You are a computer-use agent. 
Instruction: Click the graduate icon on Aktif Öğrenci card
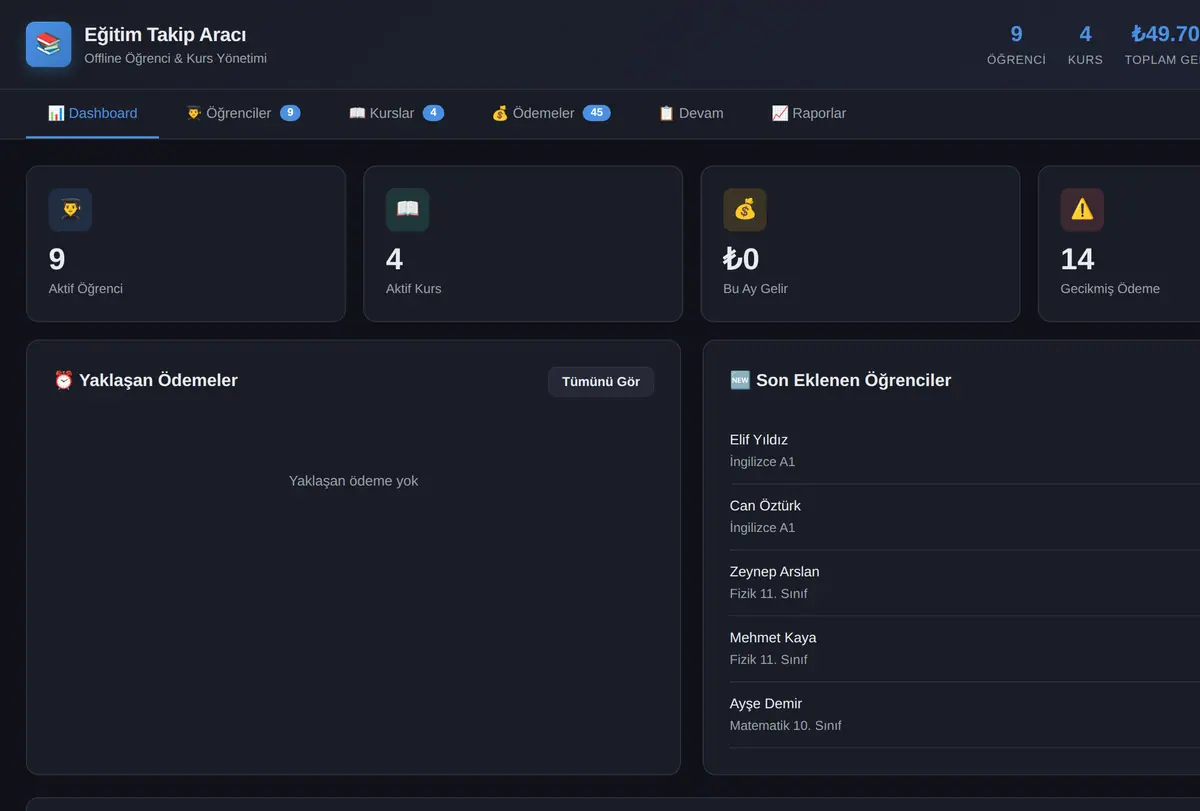[70, 210]
